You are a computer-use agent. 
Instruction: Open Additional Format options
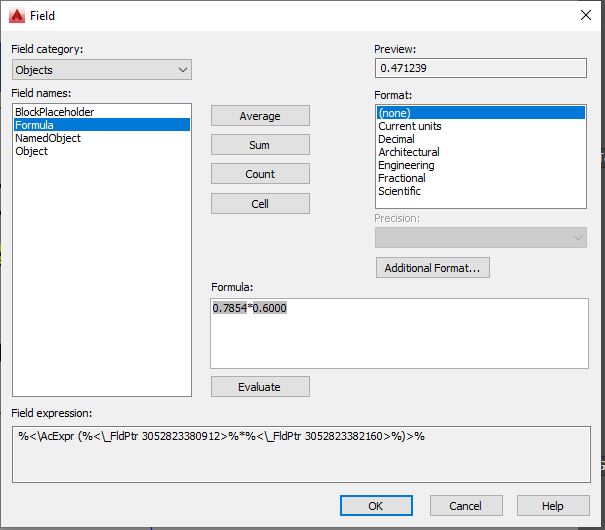(x=433, y=268)
